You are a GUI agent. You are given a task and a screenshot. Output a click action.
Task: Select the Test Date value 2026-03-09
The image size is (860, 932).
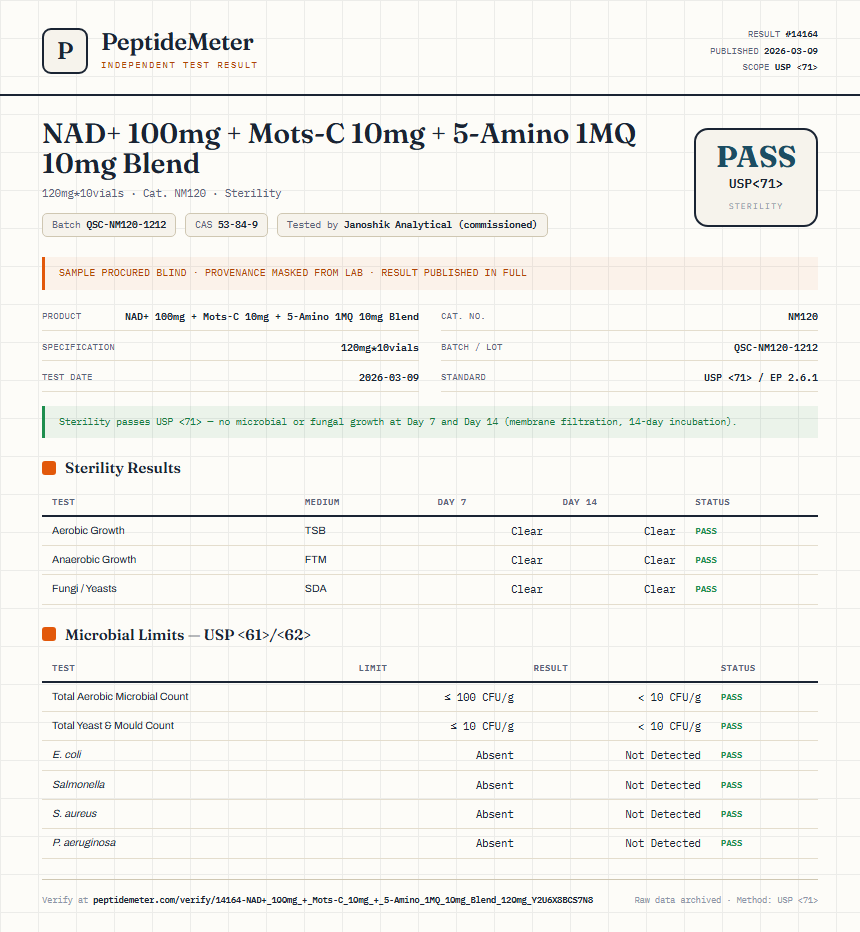pyautogui.click(x=389, y=378)
